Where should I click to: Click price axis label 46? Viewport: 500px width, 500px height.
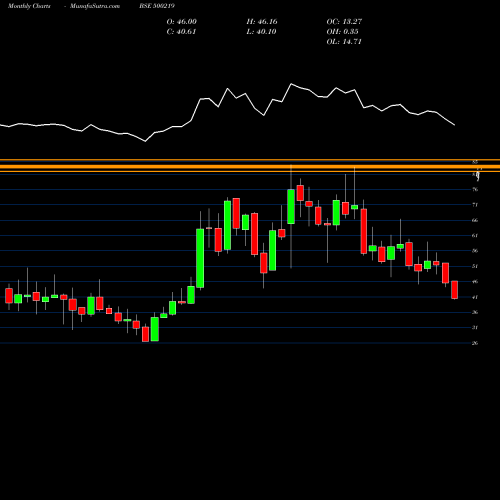coord(475,282)
